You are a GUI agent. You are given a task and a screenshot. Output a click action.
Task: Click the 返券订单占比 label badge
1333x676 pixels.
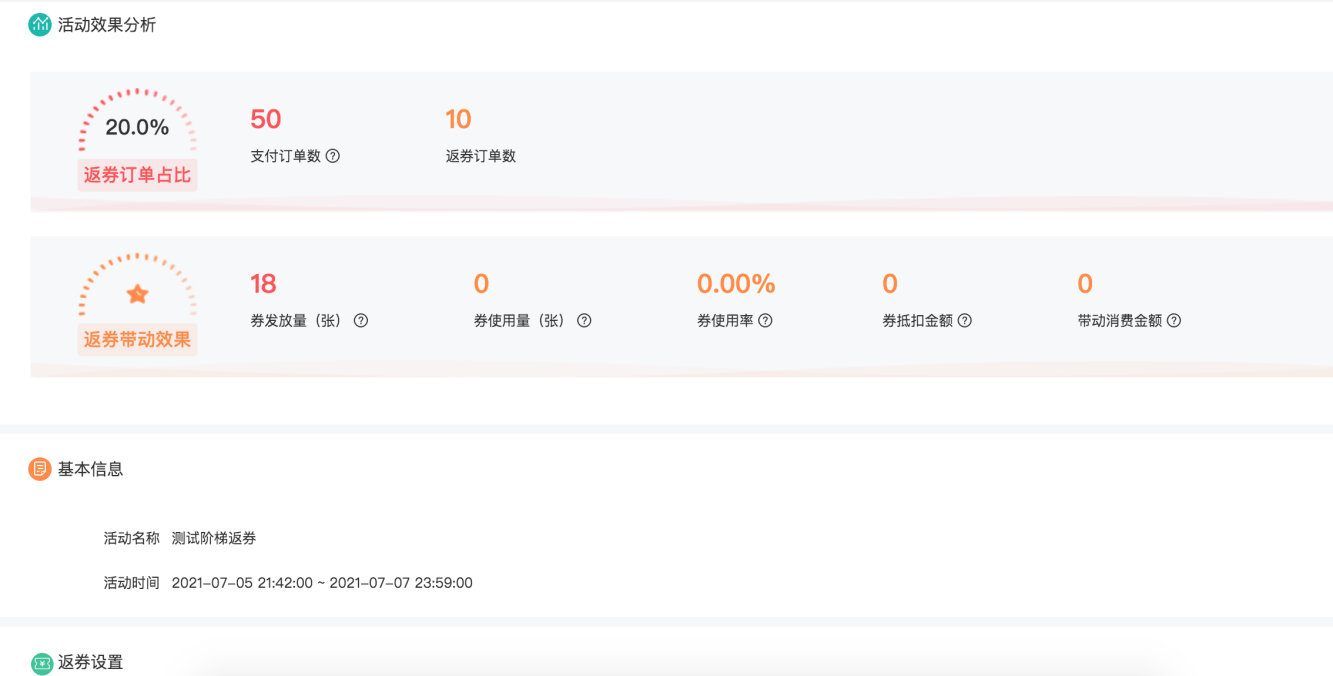[x=137, y=175]
